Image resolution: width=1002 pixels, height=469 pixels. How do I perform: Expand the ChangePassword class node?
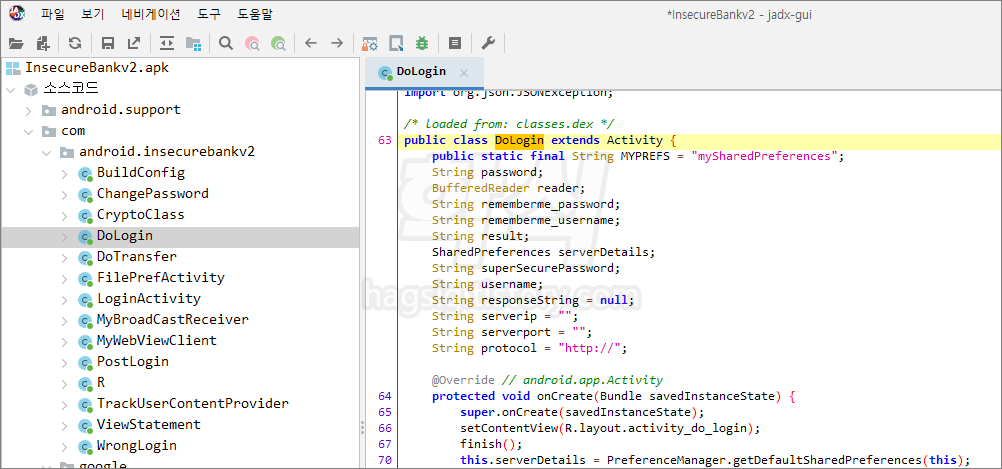pos(64,194)
